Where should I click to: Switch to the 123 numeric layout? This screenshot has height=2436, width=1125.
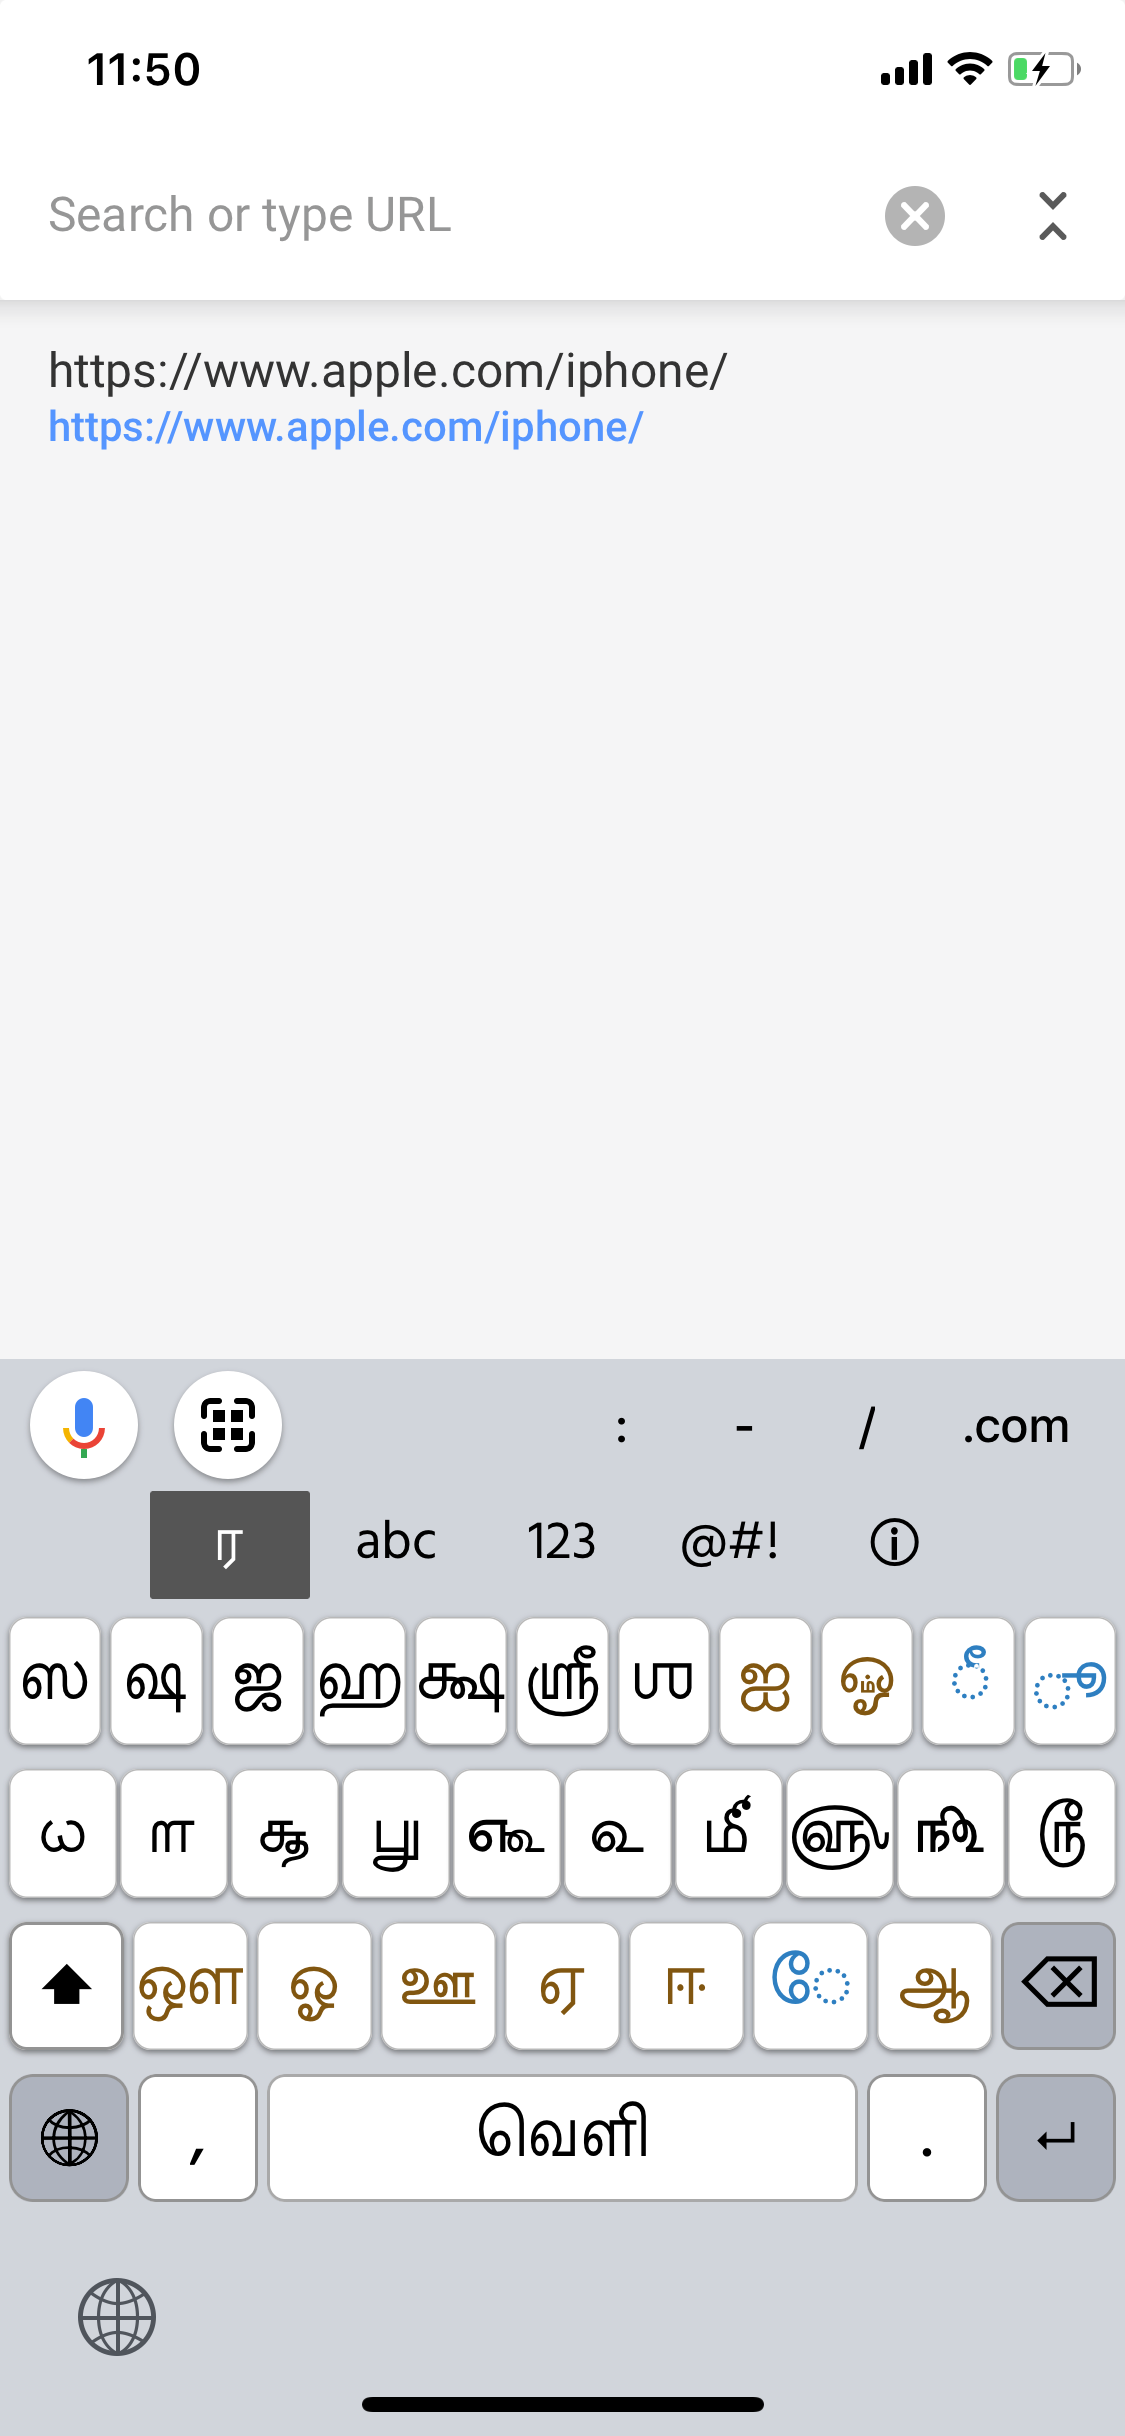(561, 1543)
